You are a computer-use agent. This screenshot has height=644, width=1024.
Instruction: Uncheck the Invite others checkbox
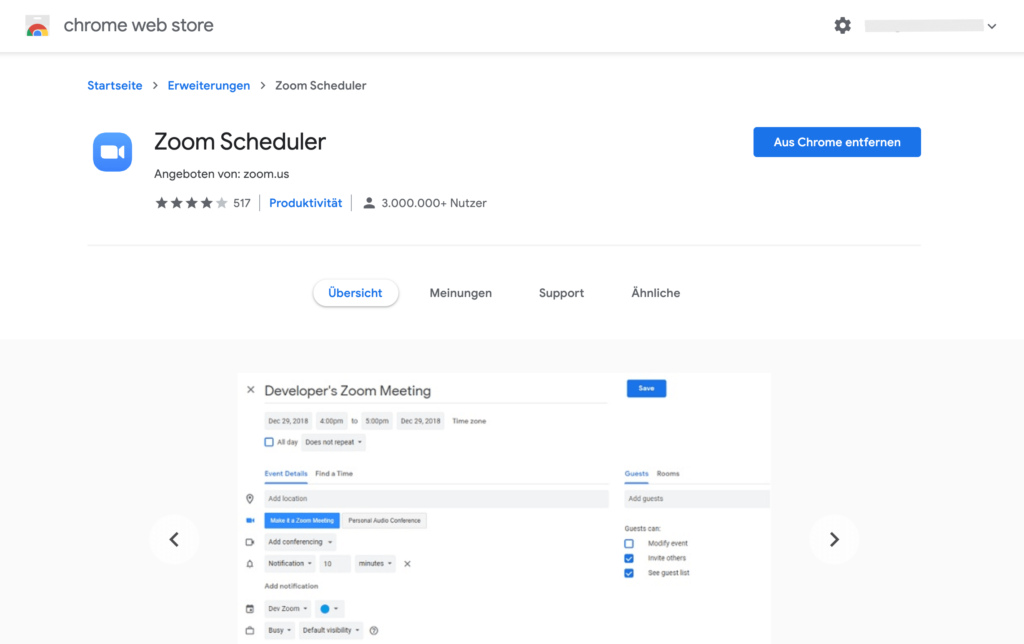[629, 558]
